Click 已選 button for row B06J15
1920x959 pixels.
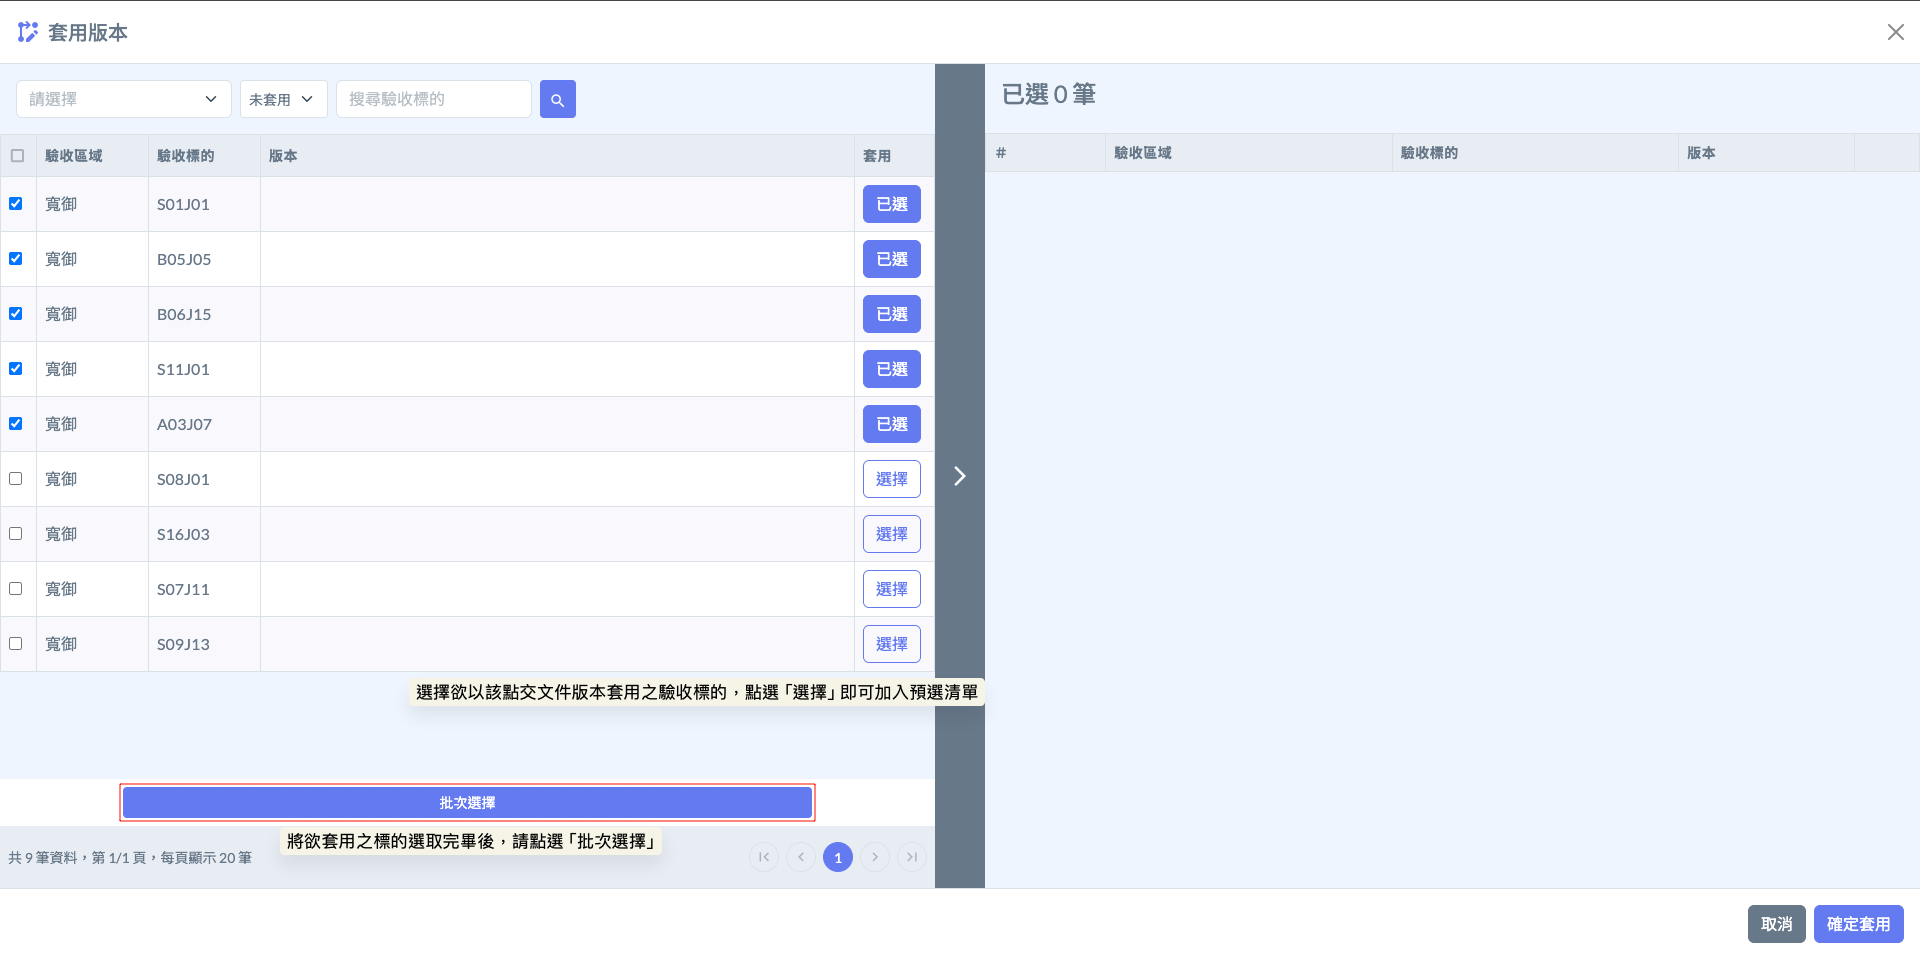coord(892,314)
